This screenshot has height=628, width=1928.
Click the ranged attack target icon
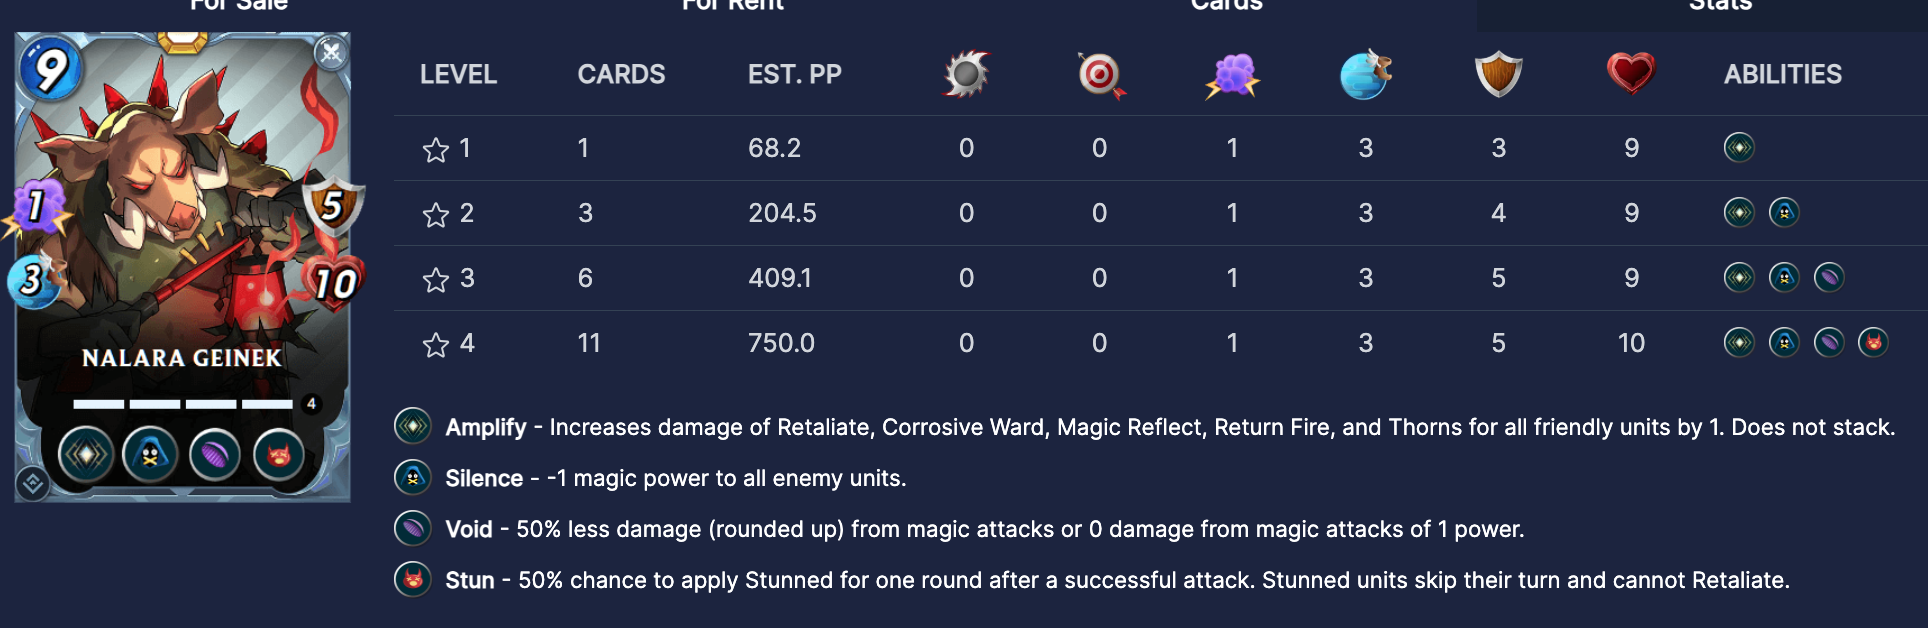point(1100,75)
